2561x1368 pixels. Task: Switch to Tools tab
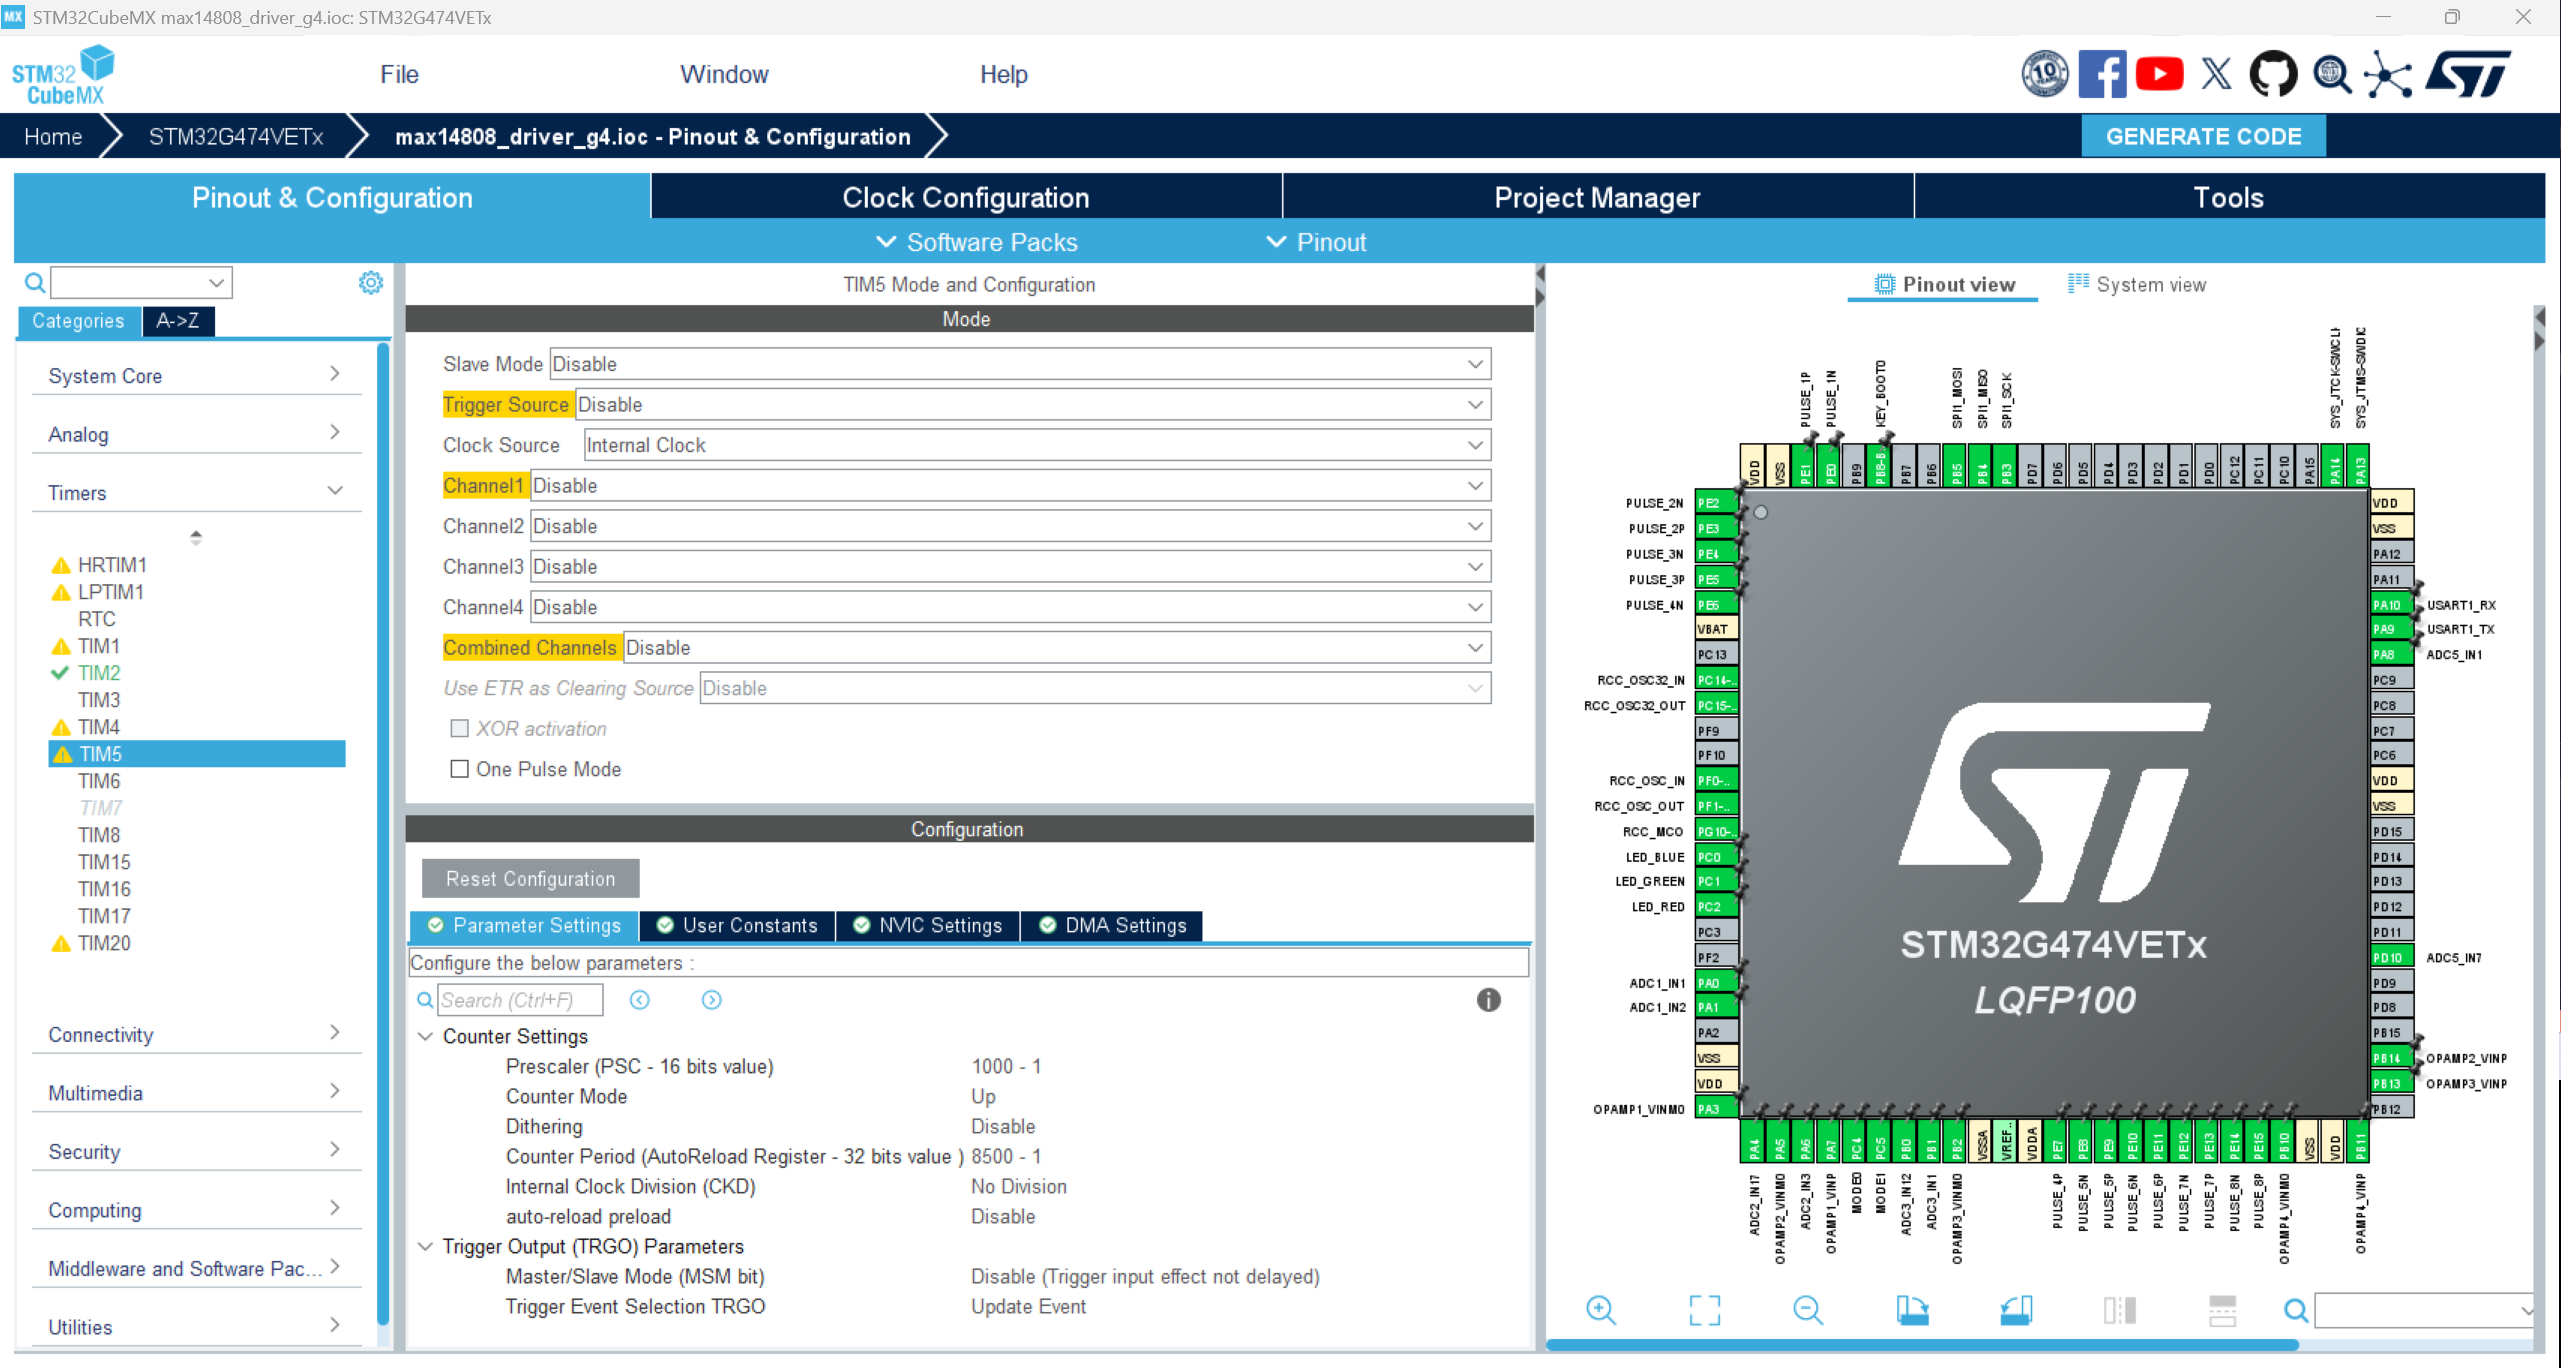[x=2228, y=198]
